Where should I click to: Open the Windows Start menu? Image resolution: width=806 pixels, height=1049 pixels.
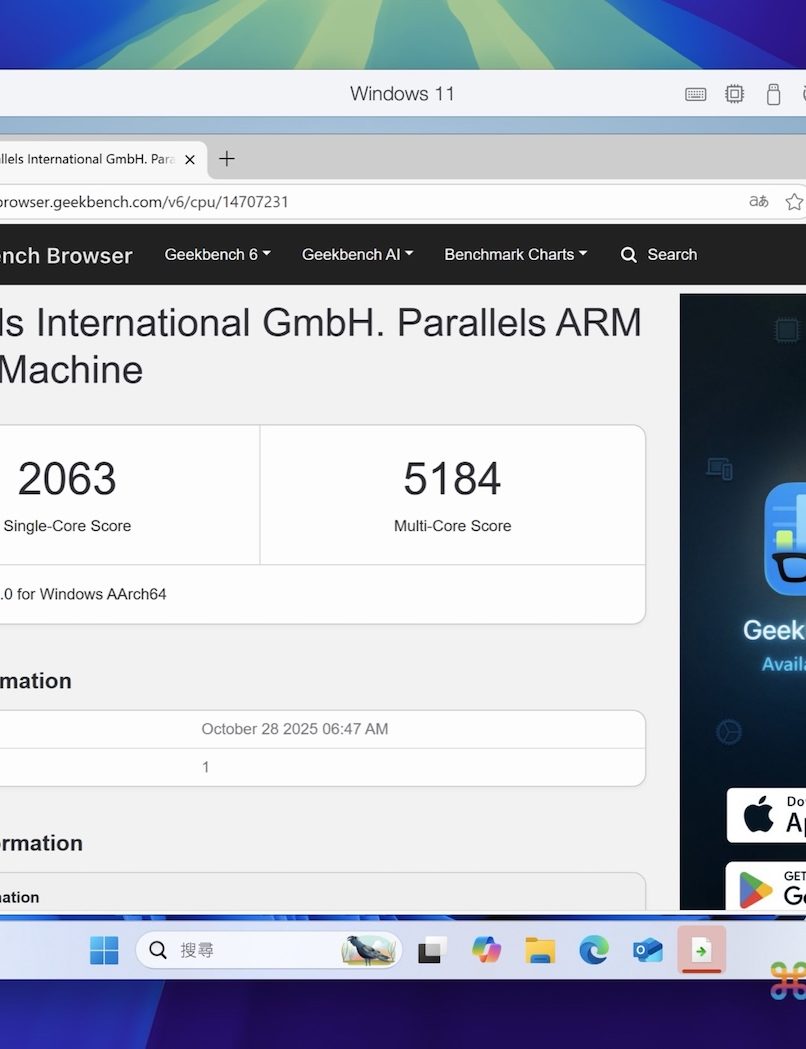(104, 950)
